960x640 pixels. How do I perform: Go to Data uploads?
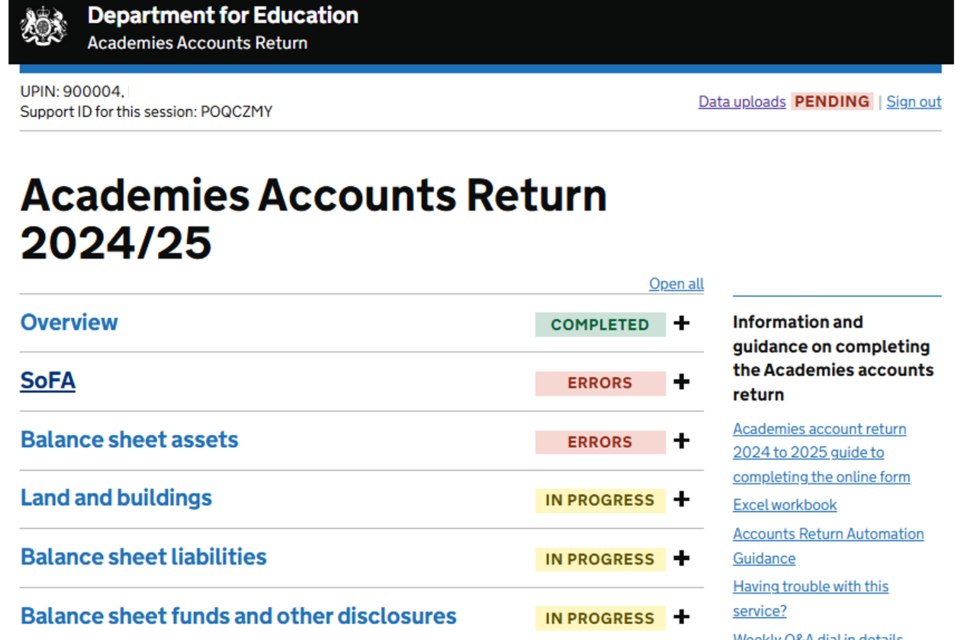tap(741, 102)
